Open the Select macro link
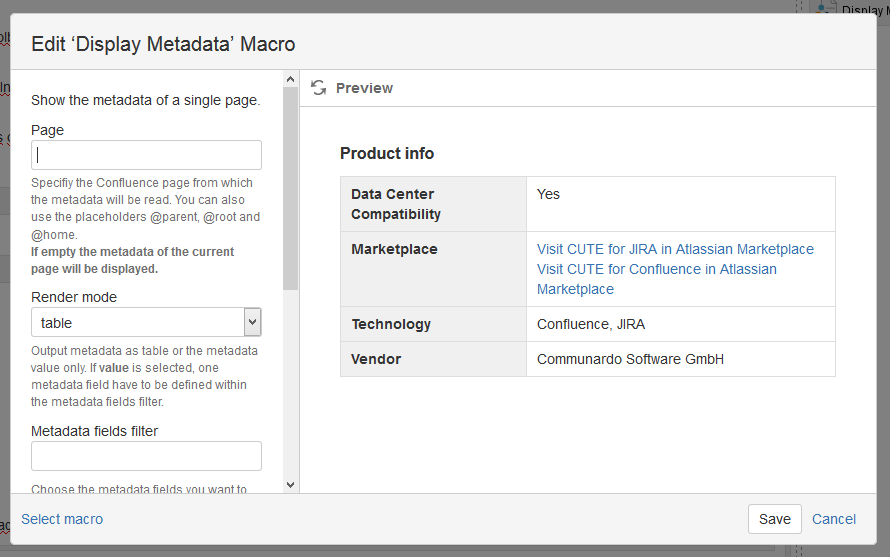The height and width of the screenshot is (557, 890). [x=62, y=519]
